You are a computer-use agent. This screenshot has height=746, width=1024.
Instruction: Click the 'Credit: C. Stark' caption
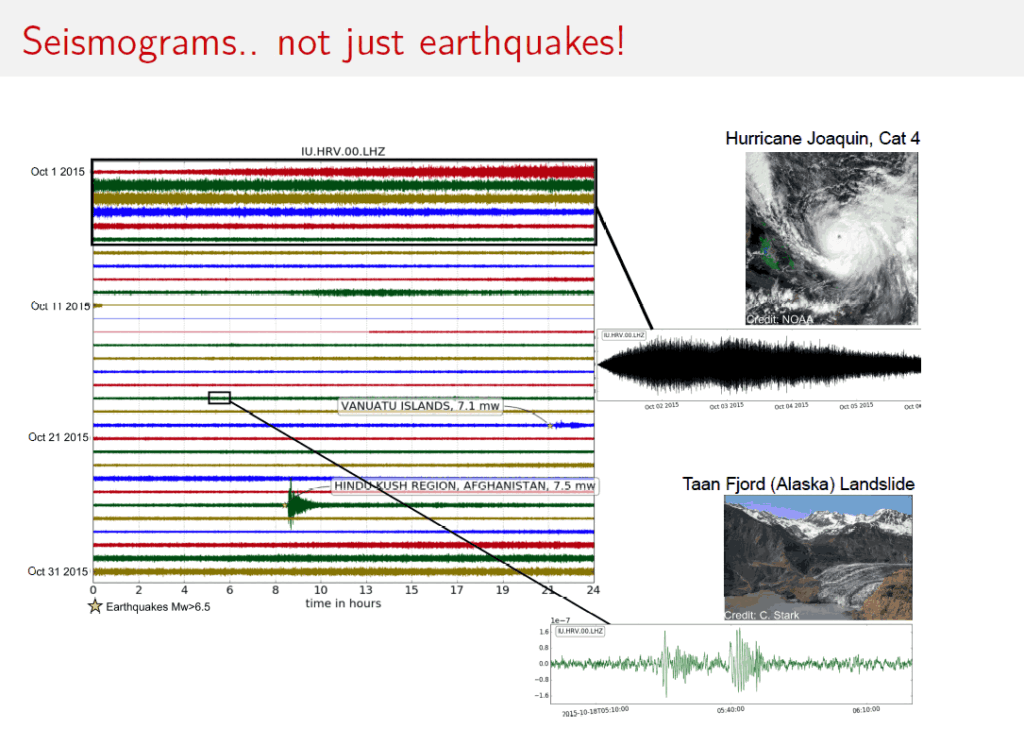coord(761,615)
